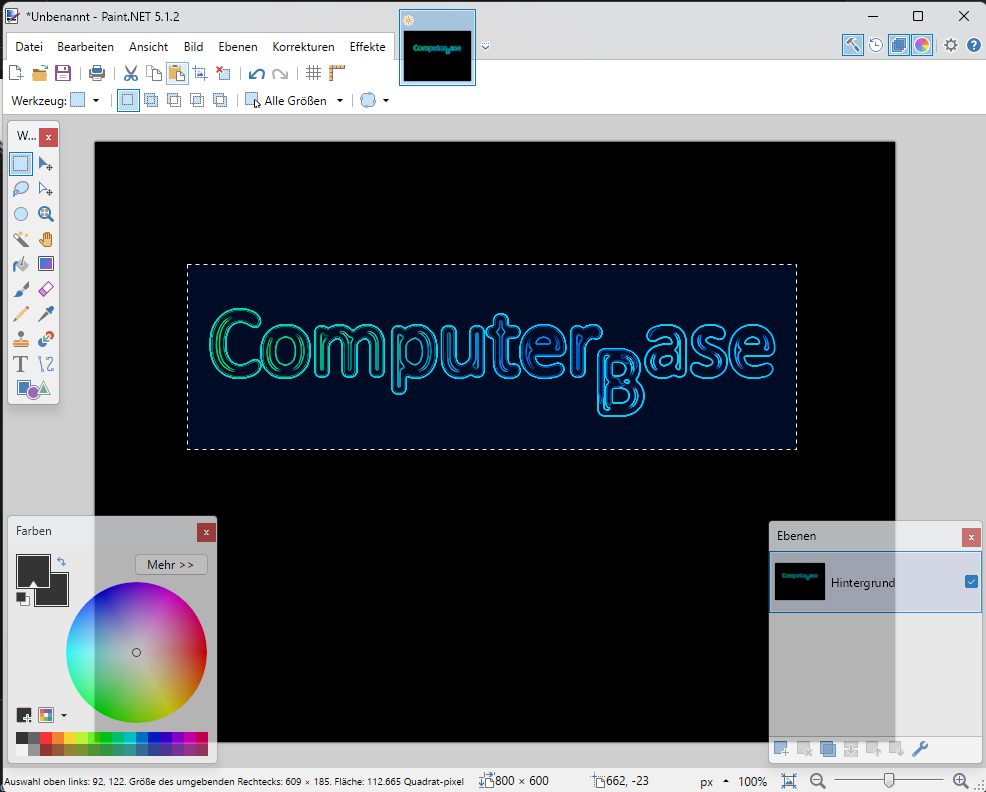Viewport: 986px width, 792px height.
Task: Select the Ellipse Select tool
Action: [21, 214]
